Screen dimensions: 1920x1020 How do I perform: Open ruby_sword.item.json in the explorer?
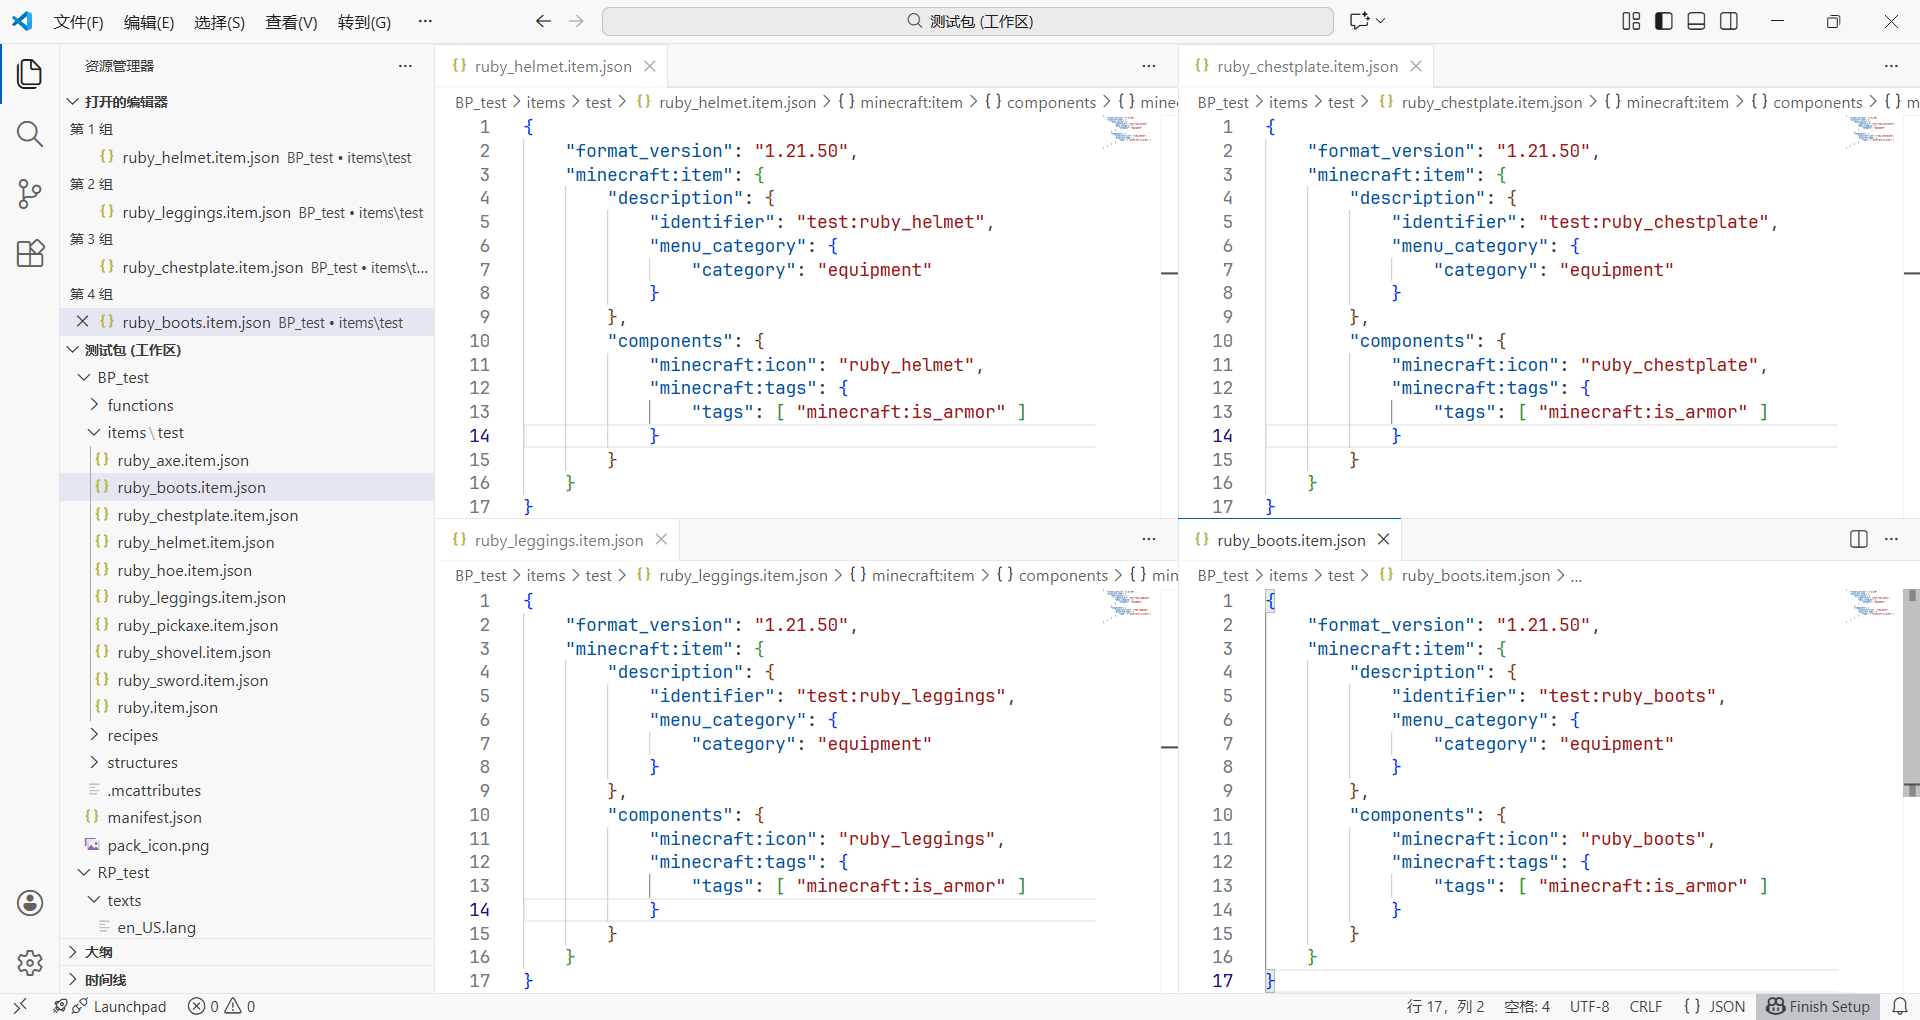point(192,680)
